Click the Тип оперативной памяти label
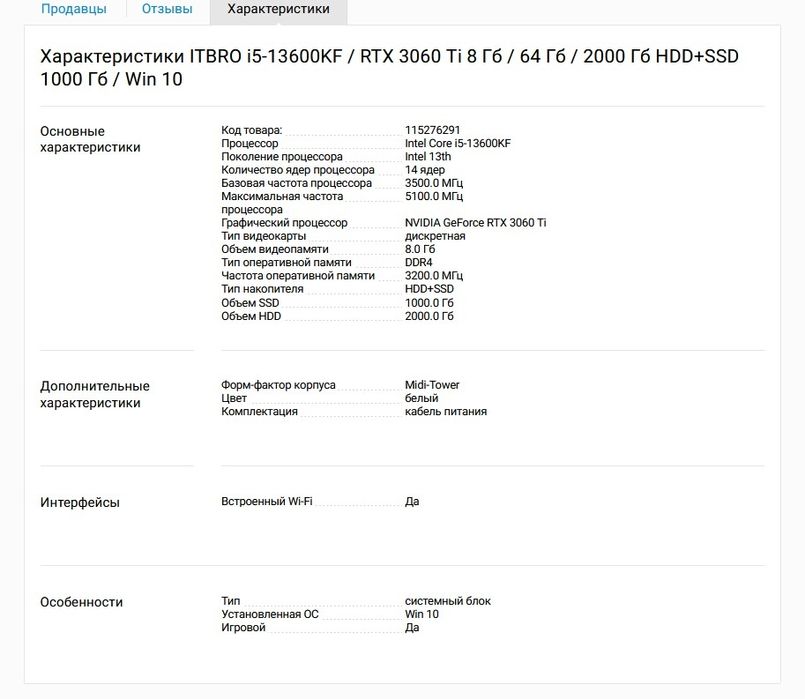 coord(286,262)
